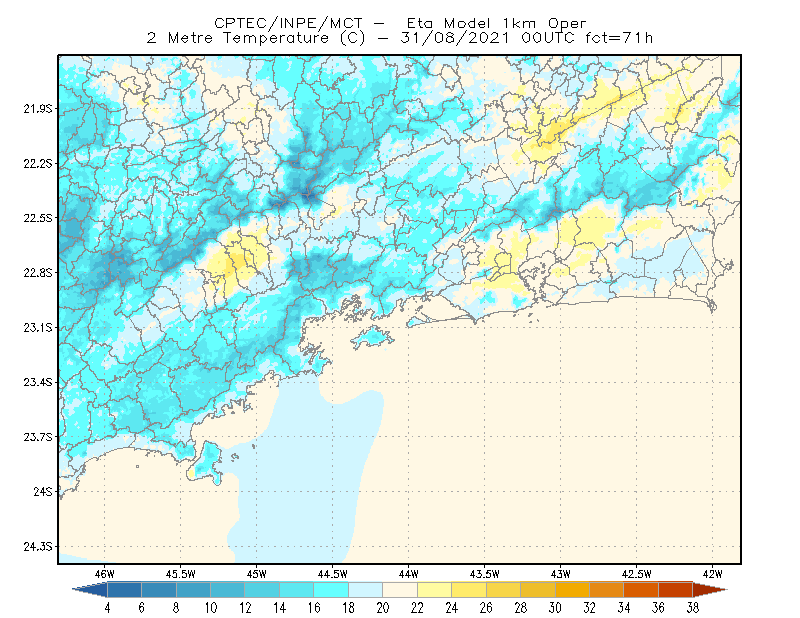Click the Eta Model 1km Oper title
The height and width of the screenshot is (618, 800).
496,23
